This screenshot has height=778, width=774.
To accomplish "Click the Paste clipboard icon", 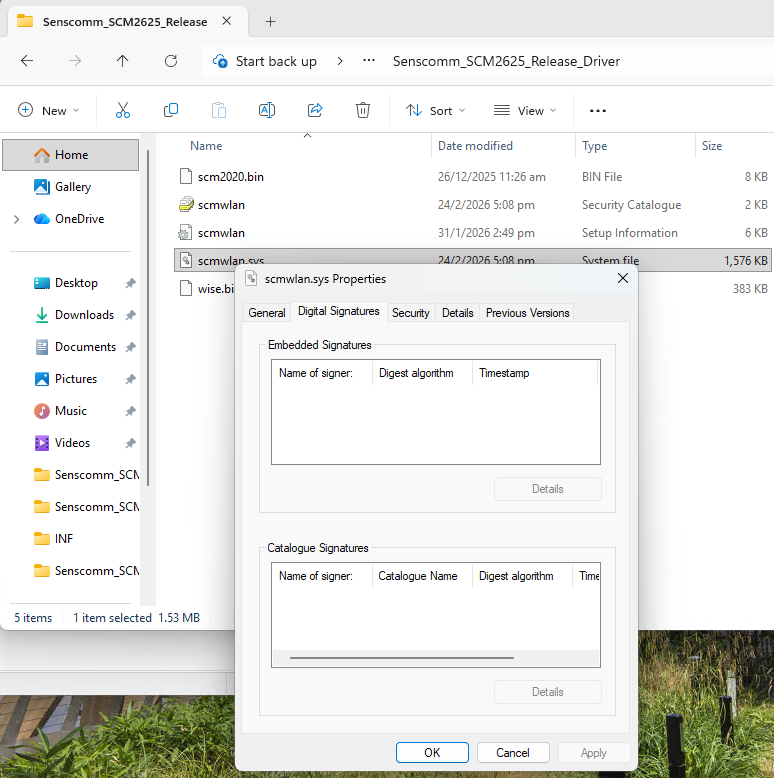I will click(x=219, y=110).
